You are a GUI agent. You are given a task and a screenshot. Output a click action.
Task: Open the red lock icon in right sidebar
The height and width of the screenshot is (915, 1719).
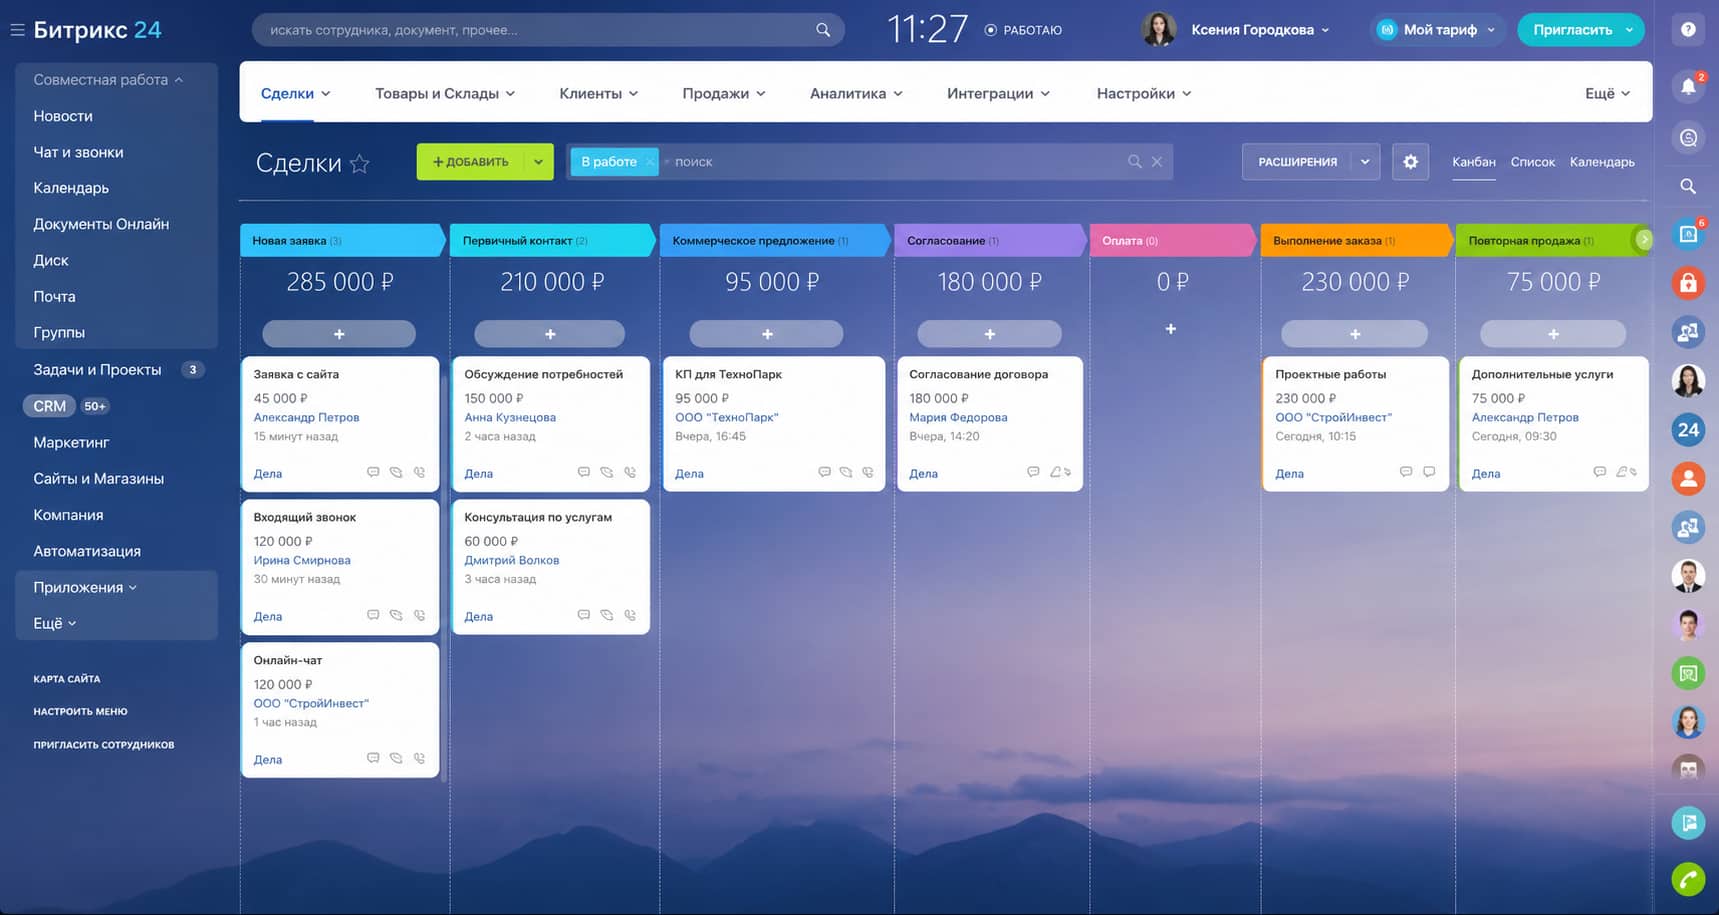1688,283
